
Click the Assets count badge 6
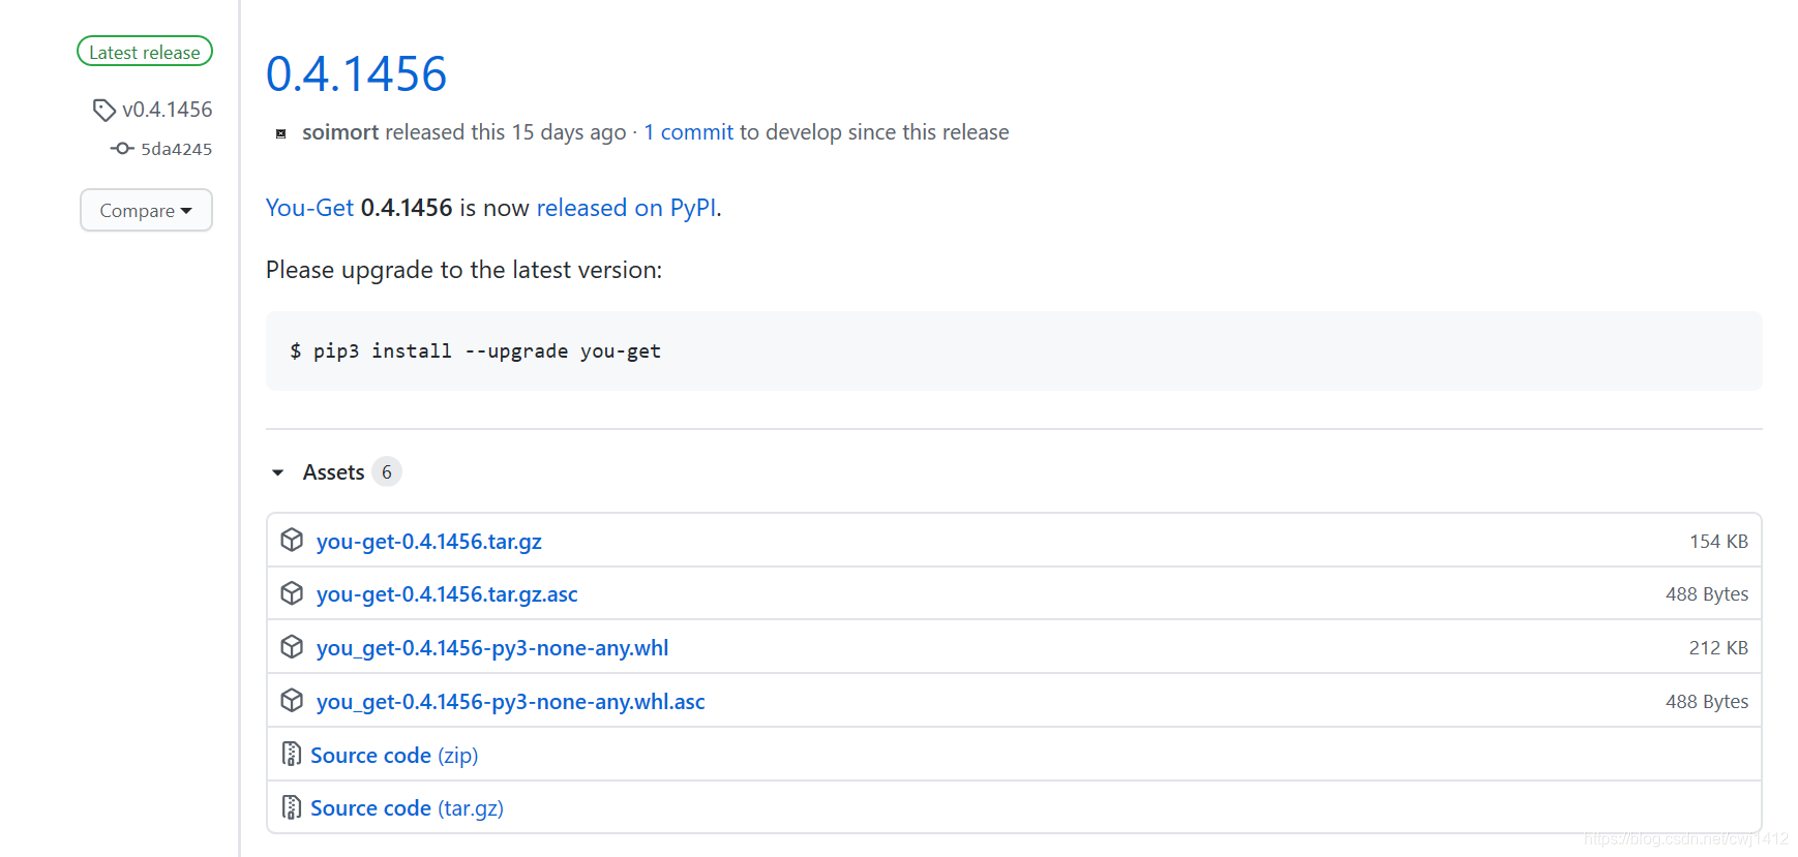click(x=387, y=472)
